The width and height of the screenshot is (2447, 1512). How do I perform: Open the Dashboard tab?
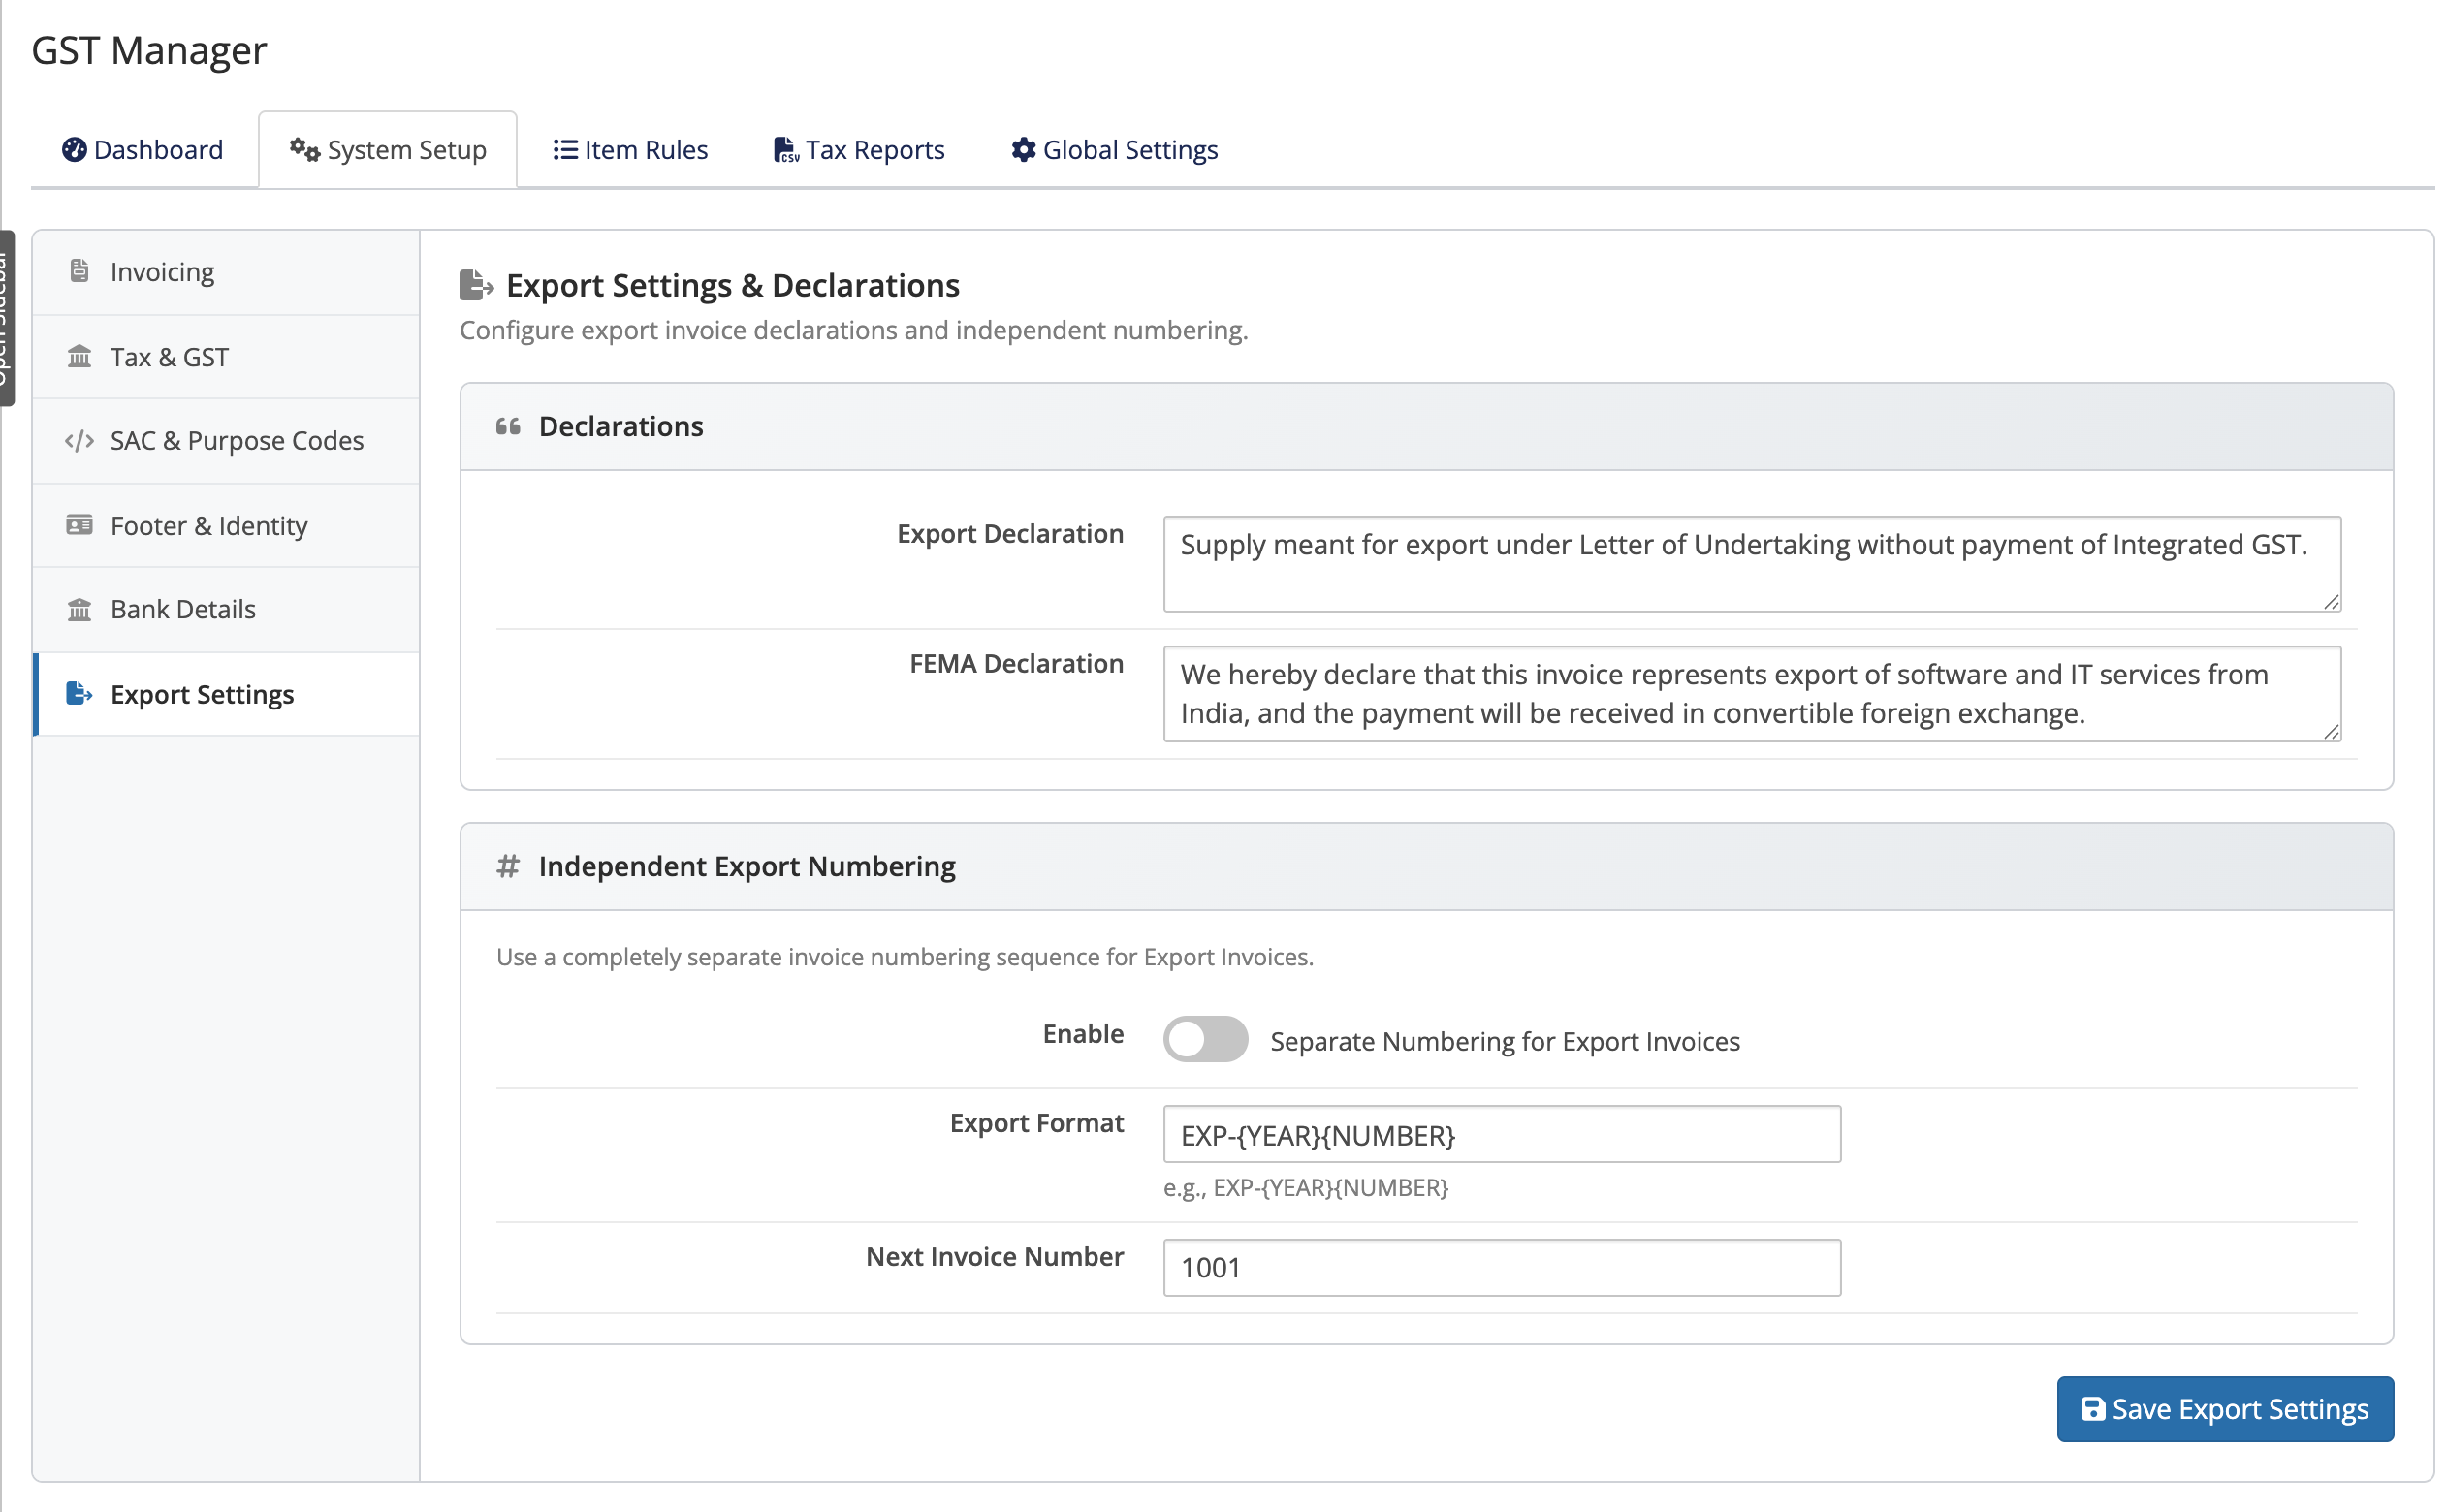pyautogui.click(x=143, y=150)
